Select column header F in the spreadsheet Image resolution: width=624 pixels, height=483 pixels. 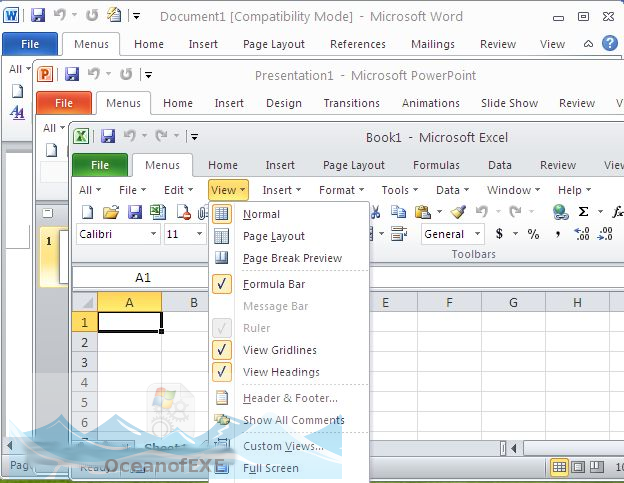(x=449, y=302)
